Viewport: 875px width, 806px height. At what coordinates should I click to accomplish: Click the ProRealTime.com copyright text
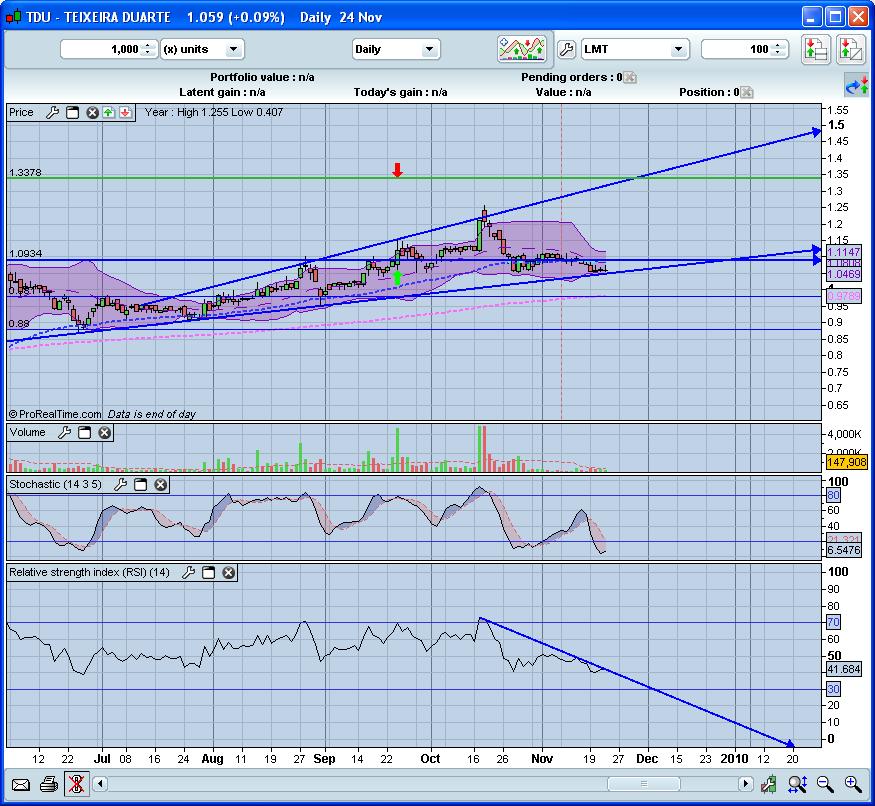pos(55,414)
